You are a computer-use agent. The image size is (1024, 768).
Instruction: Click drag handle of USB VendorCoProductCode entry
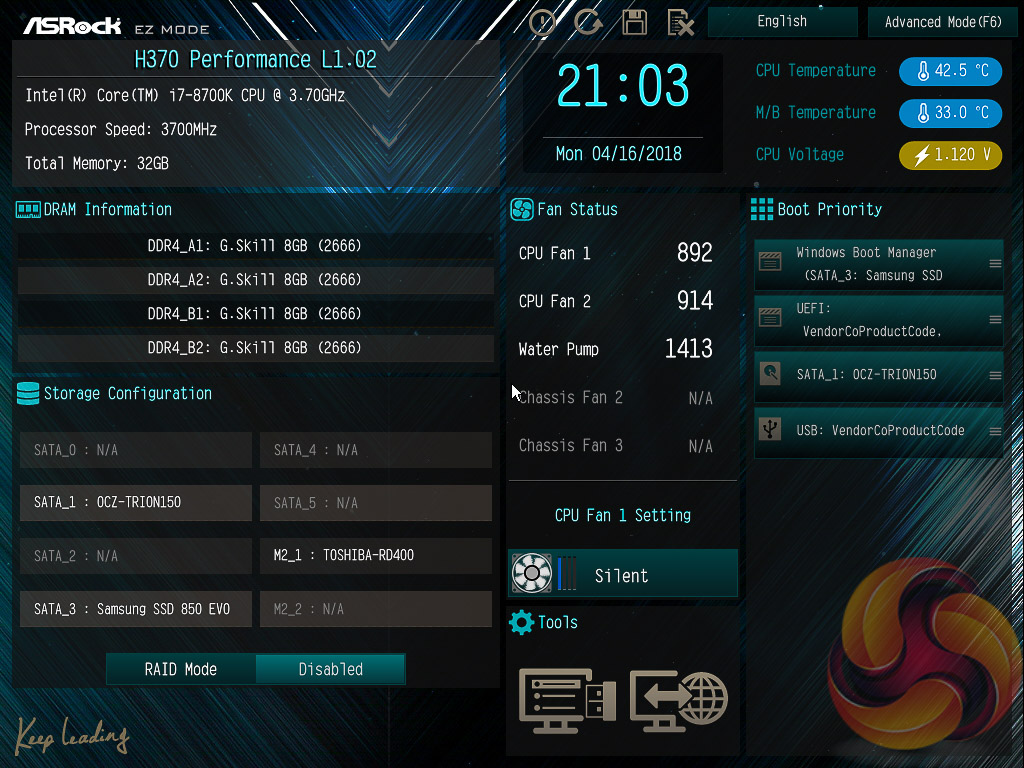[995, 432]
